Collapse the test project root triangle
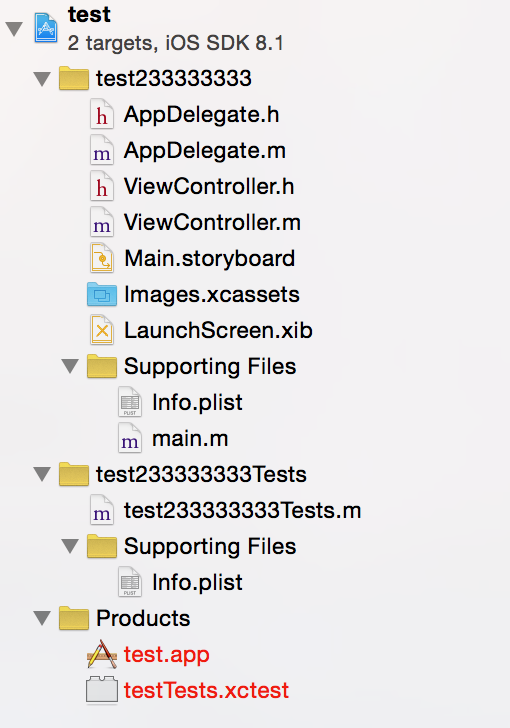Image resolution: width=510 pixels, height=728 pixels. (x=14, y=29)
